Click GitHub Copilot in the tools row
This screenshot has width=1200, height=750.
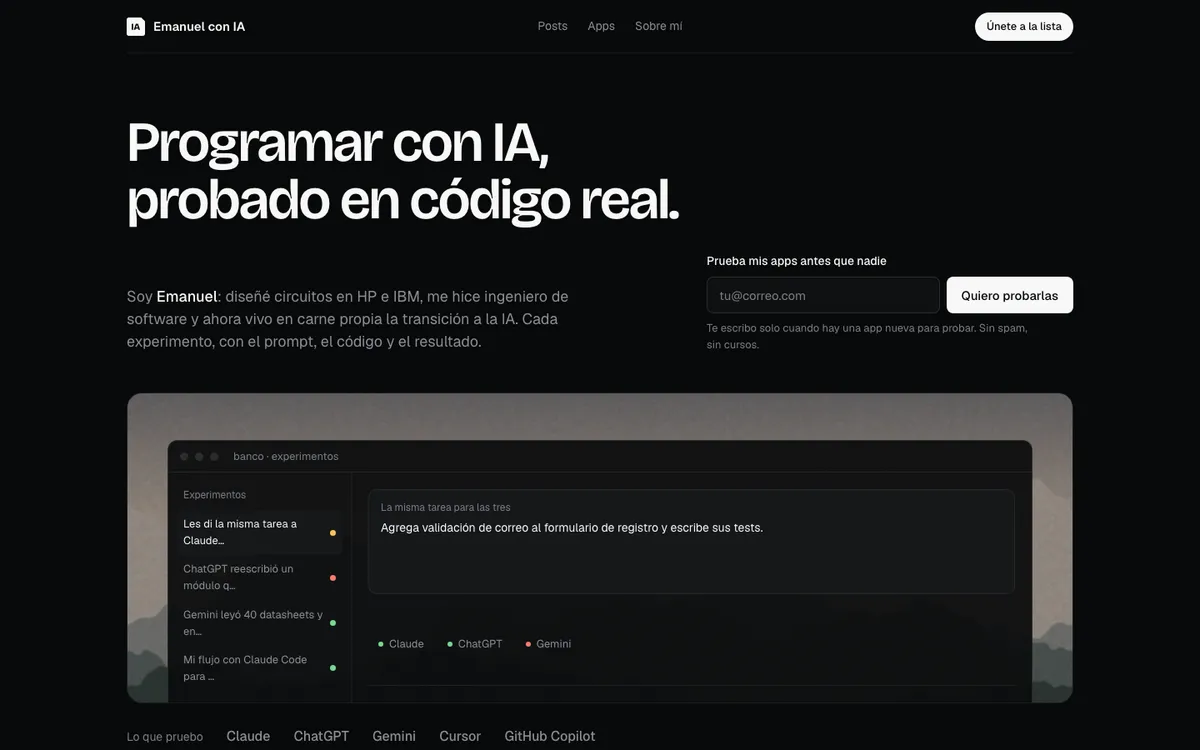(550, 736)
